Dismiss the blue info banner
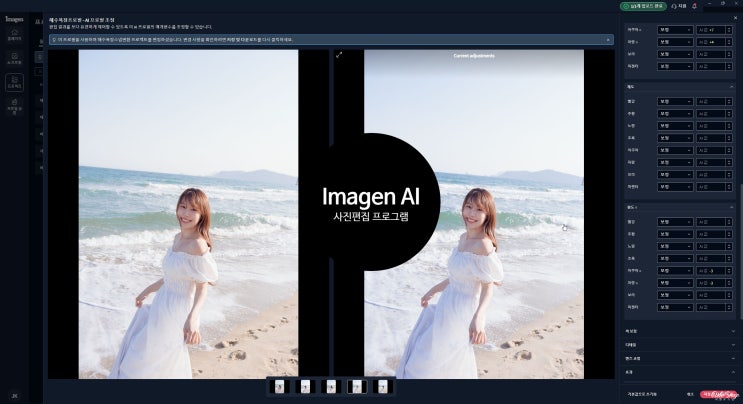This screenshot has width=743, height=404. [x=608, y=40]
